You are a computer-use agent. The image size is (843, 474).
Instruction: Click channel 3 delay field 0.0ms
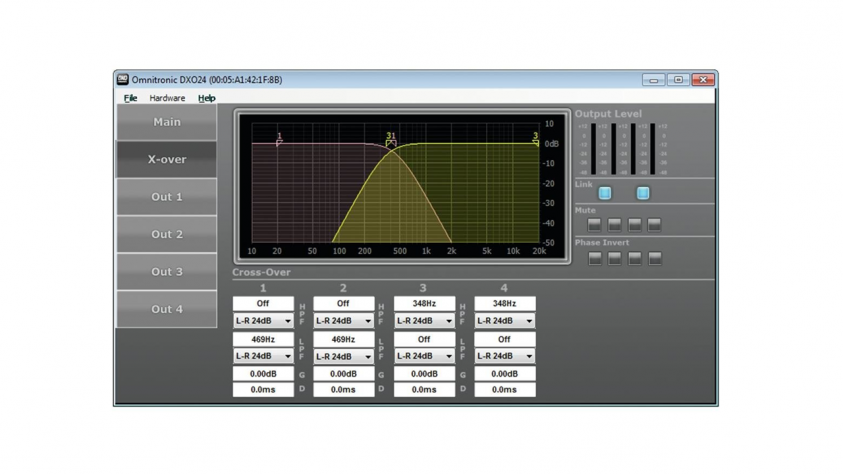pos(424,390)
